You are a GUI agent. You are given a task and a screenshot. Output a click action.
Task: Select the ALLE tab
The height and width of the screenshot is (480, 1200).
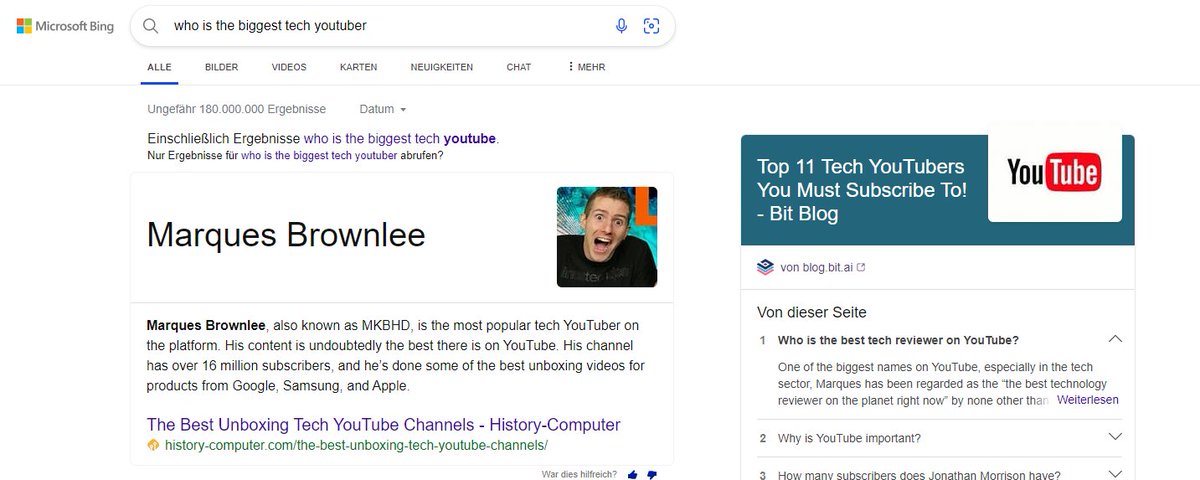click(159, 67)
